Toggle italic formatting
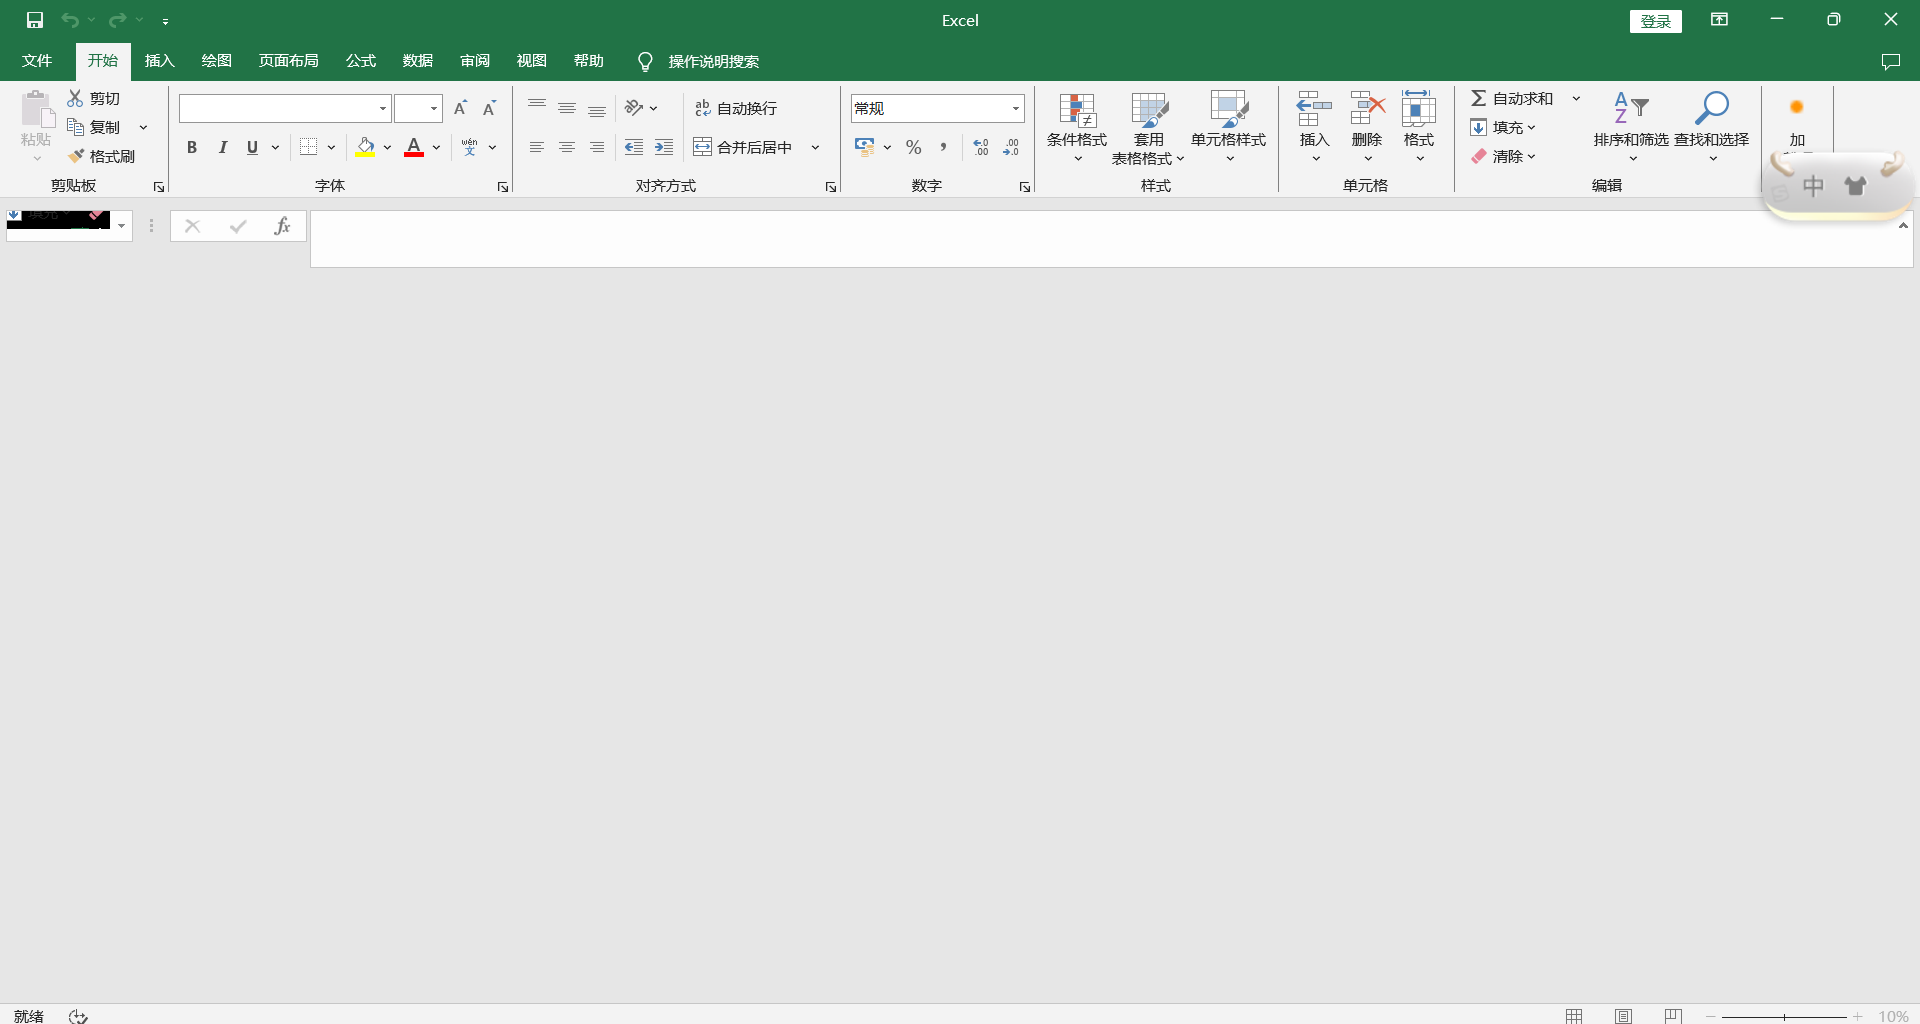Screen dimensions: 1920x1024 tap(222, 147)
